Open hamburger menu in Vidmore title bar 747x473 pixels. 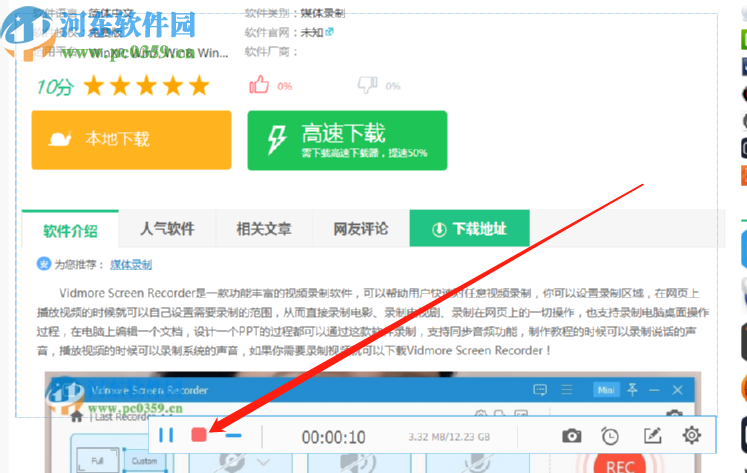click(566, 390)
